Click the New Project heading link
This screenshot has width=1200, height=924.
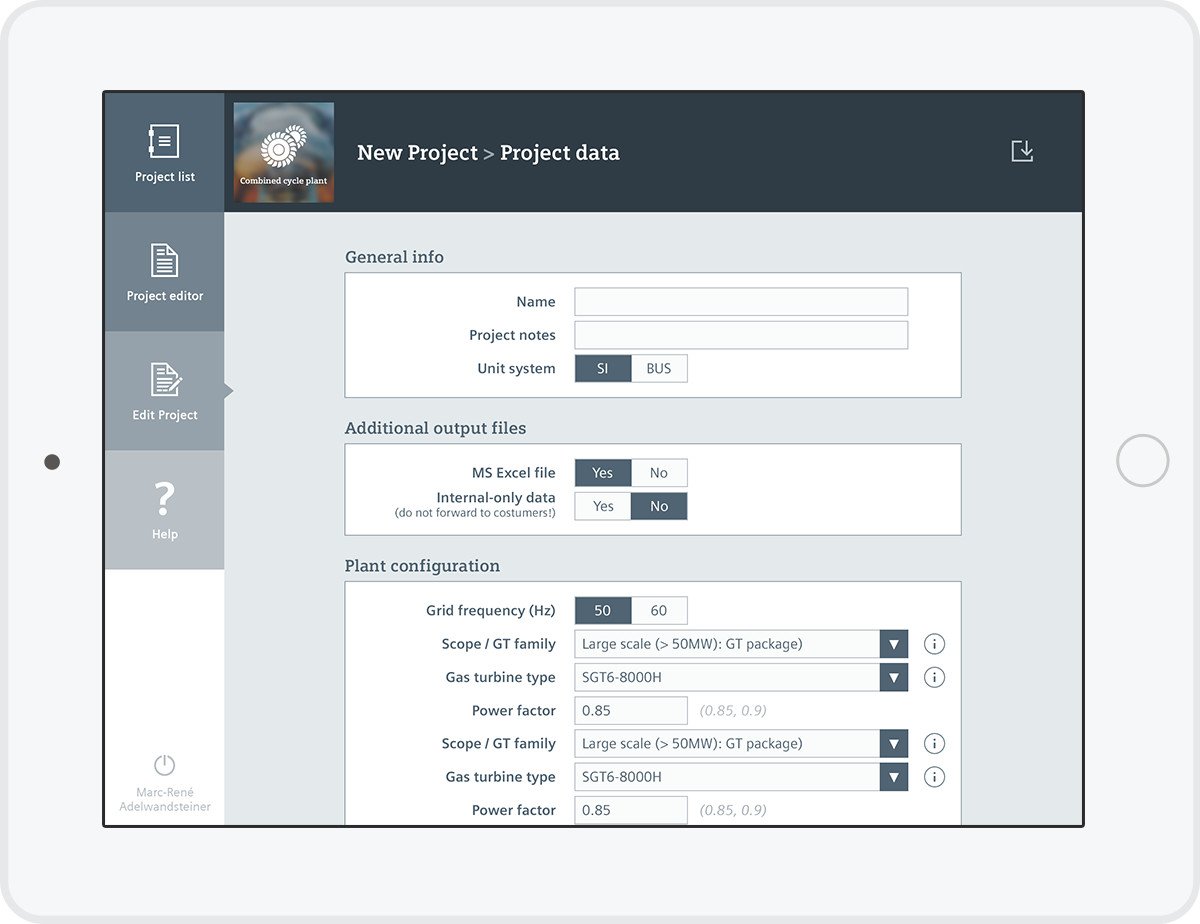(x=417, y=152)
